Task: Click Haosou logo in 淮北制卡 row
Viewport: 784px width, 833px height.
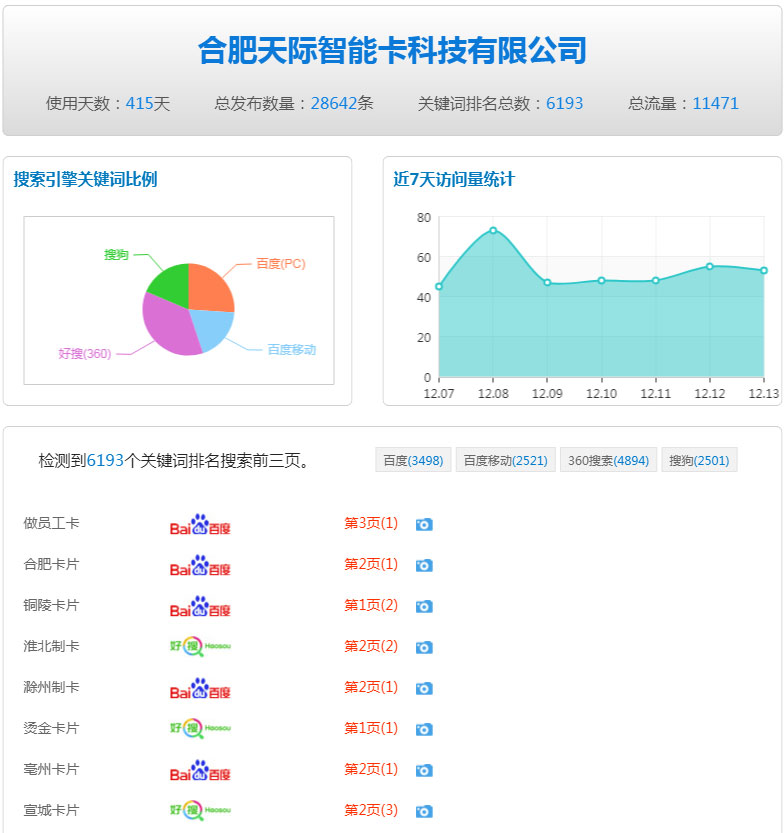Action: pyautogui.click(x=200, y=647)
